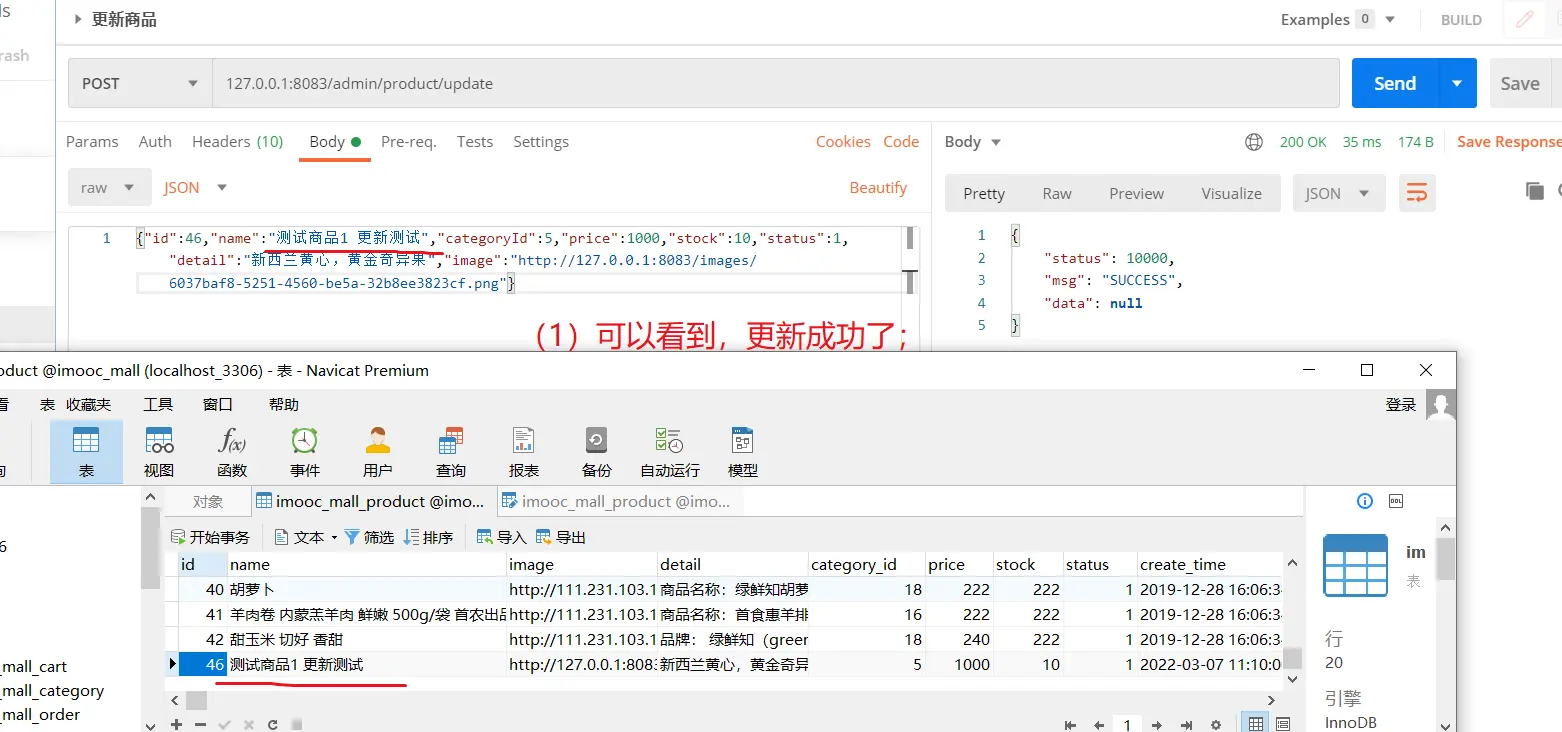This screenshot has width=1562, height=732.
Task: Switch to grid view in Navicat footer
Action: click(1256, 724)
